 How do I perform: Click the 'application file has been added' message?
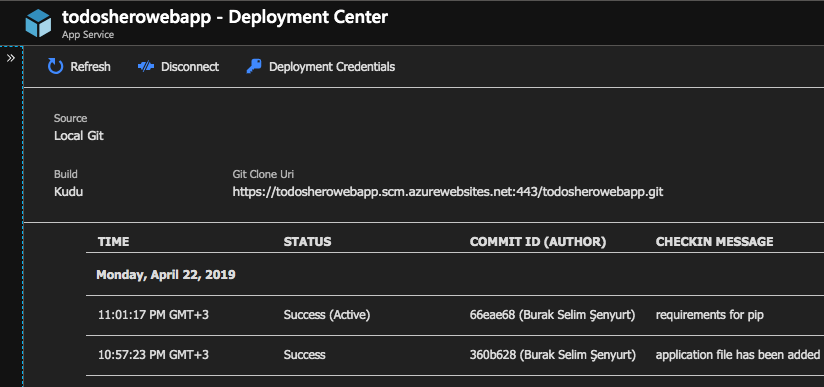[x=738, y=355]
